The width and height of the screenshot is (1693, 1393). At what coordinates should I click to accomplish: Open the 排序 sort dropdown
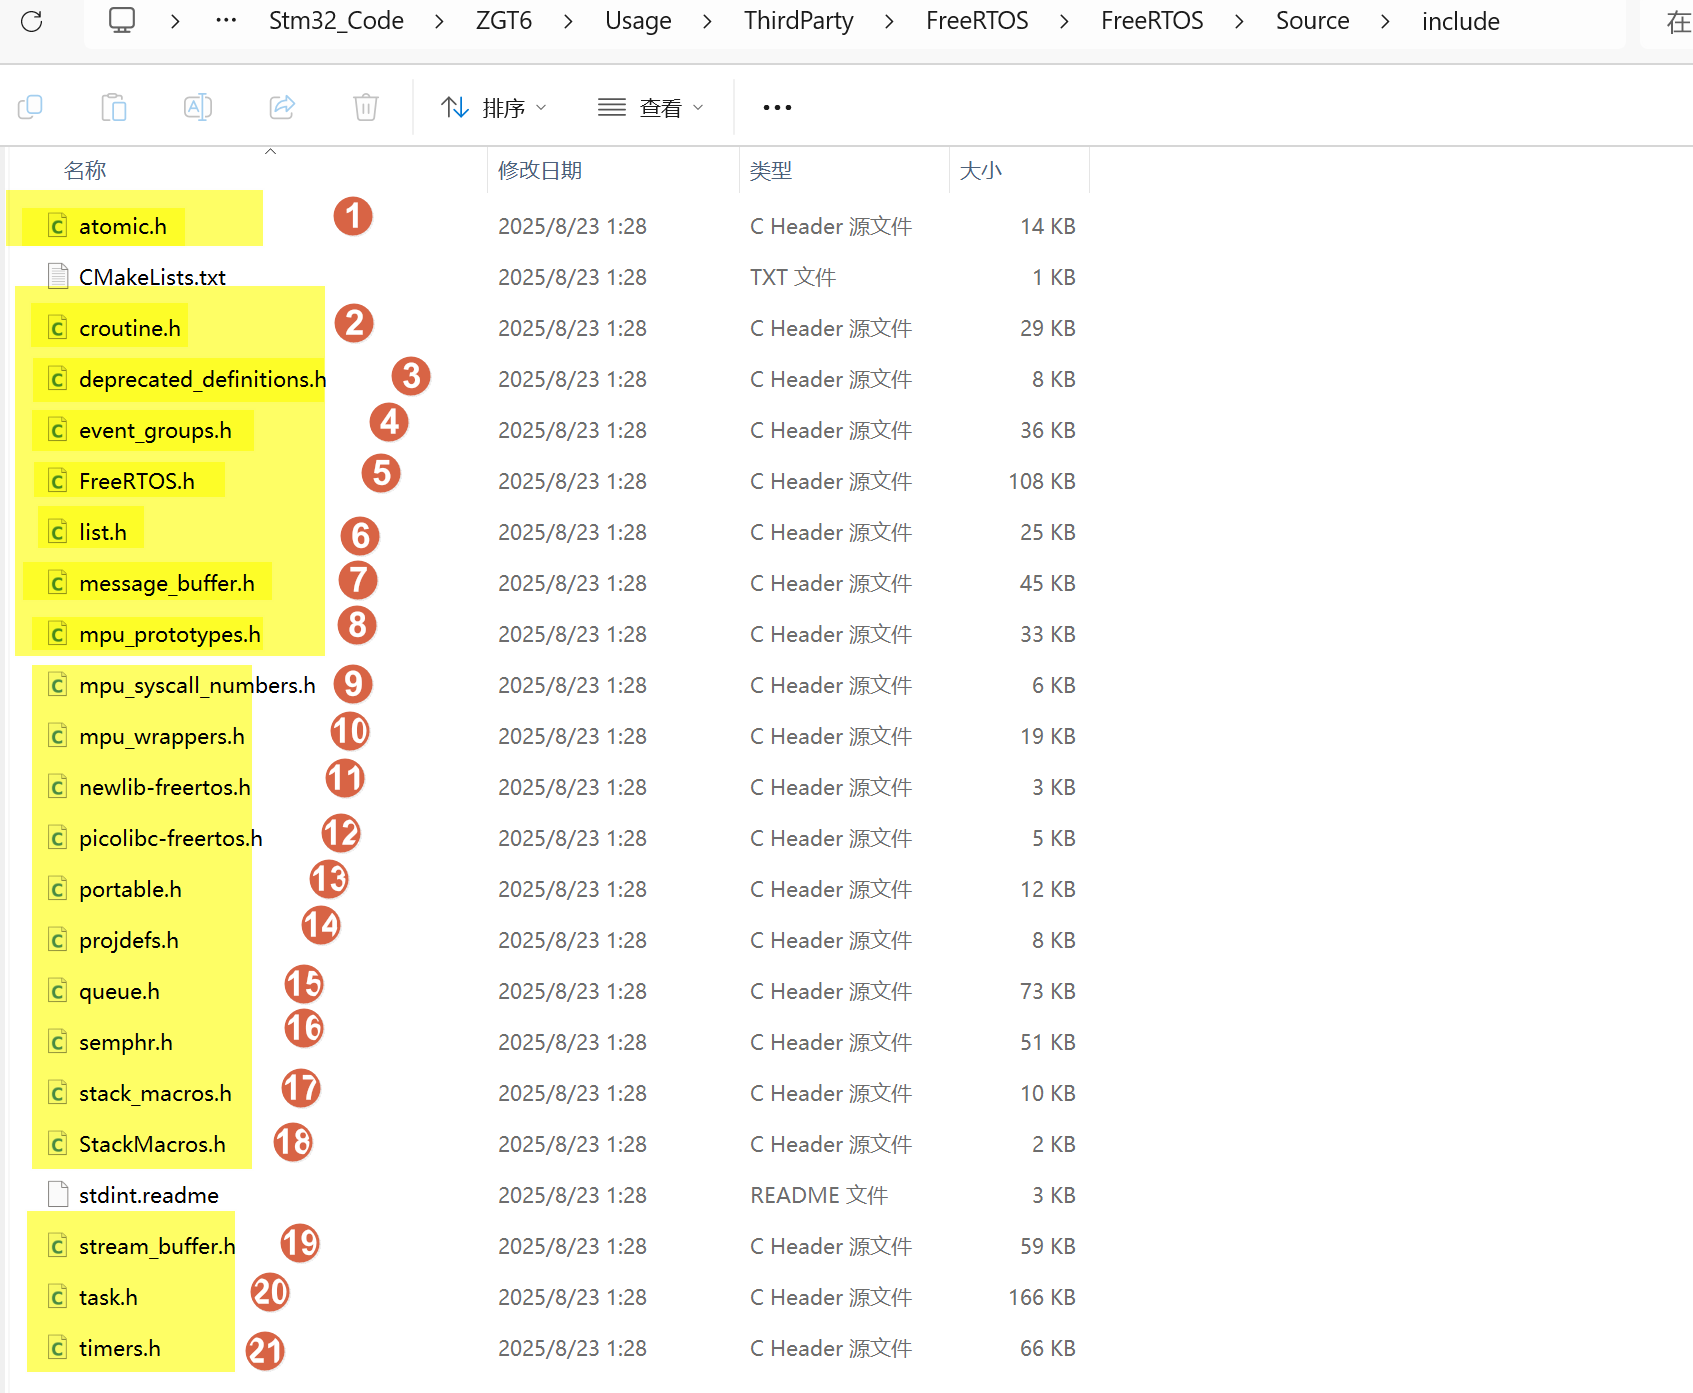[x=494, y=107]
